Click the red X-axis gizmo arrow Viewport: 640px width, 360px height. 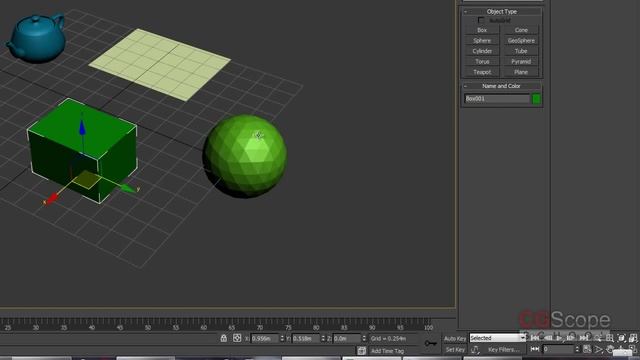coord(52,199)
